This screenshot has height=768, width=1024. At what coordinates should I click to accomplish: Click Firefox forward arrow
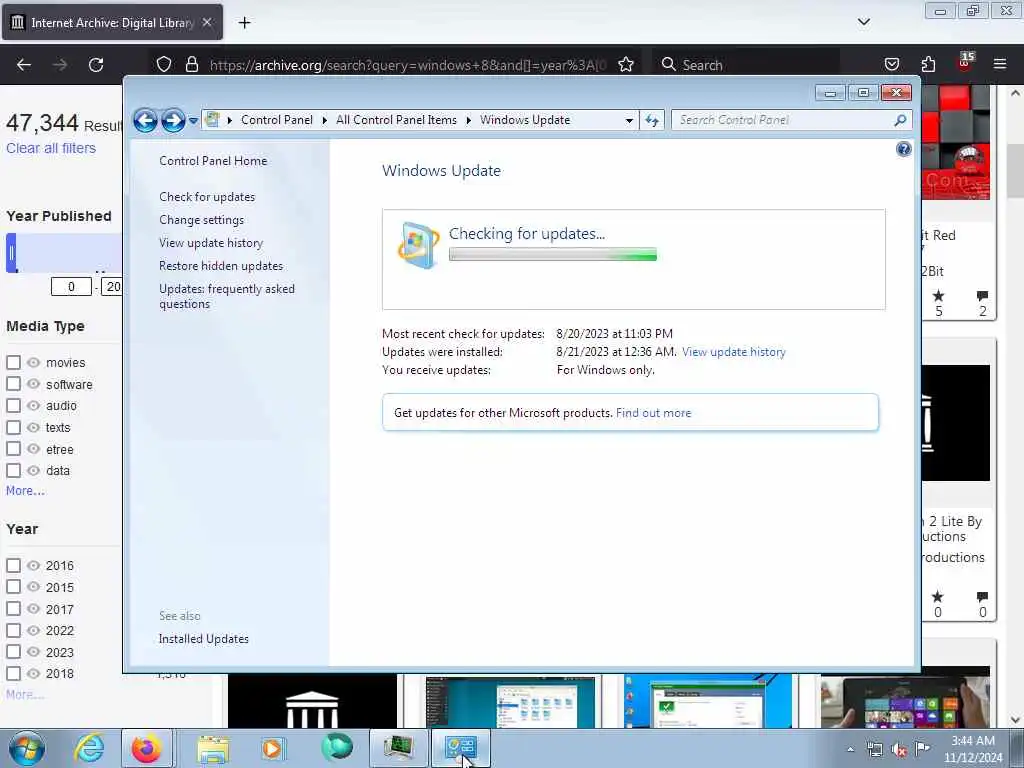[x=60, y=65]
